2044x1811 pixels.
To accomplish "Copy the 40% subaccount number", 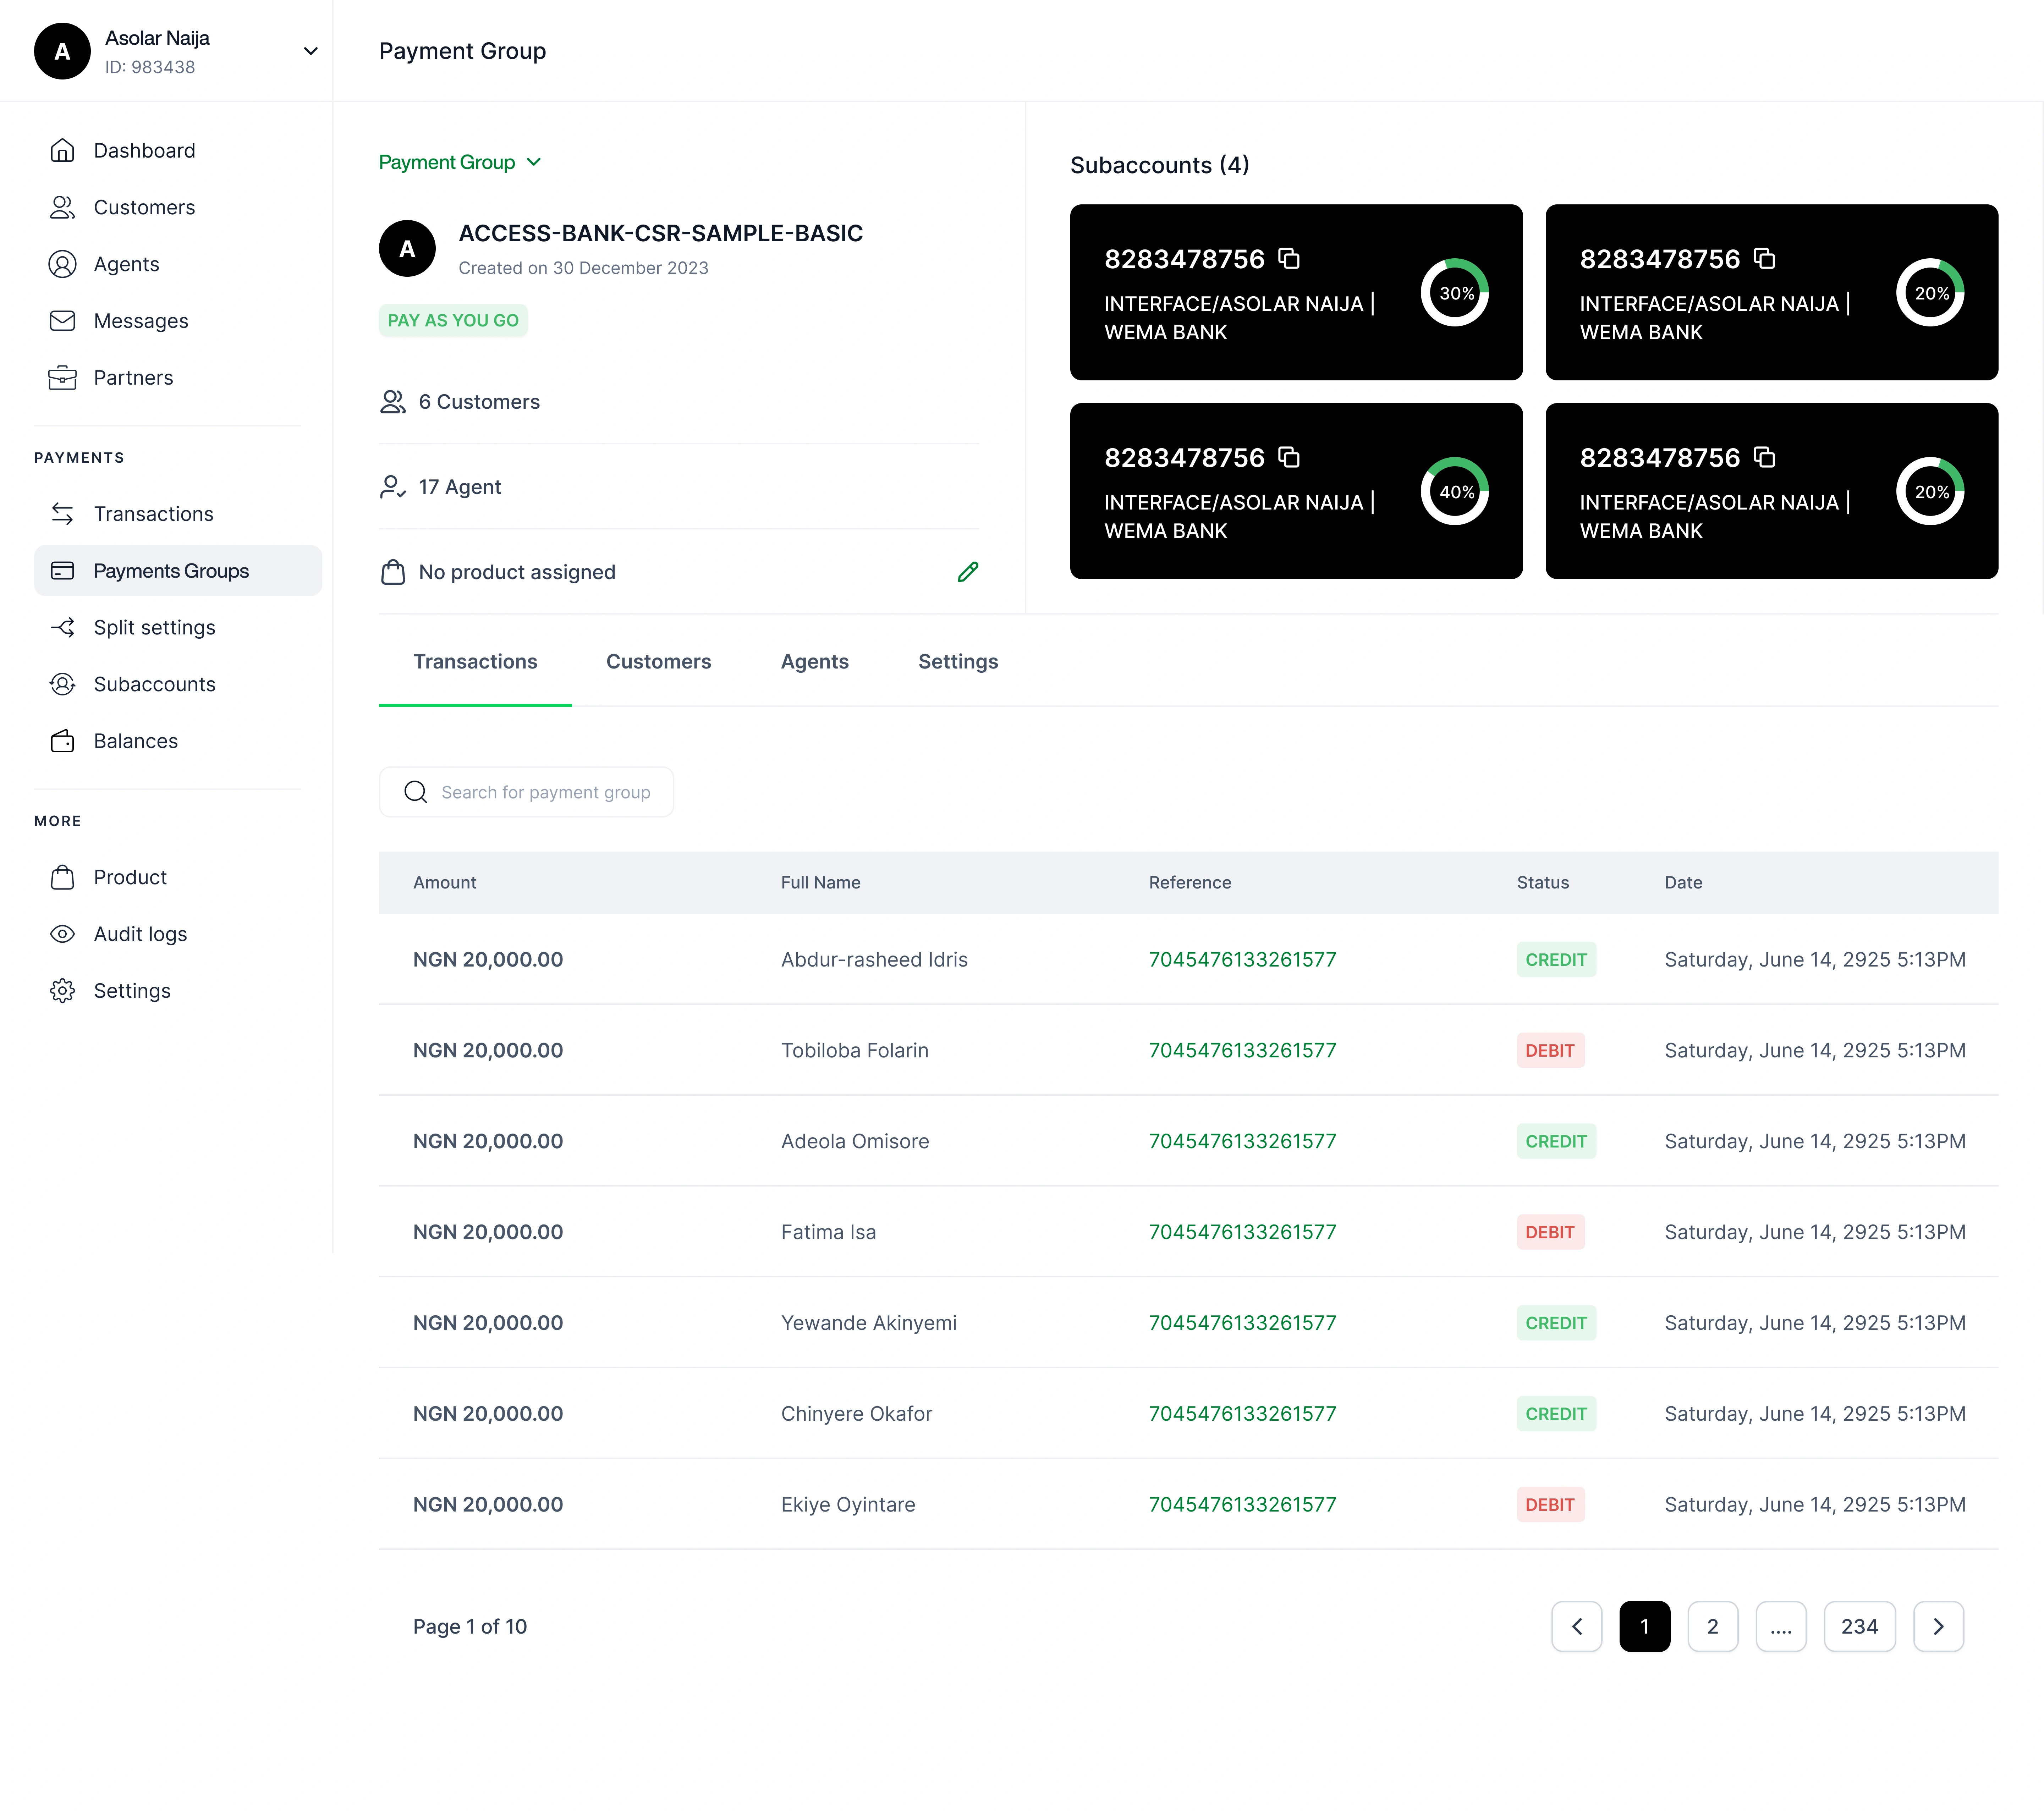I will (1289, 458).
